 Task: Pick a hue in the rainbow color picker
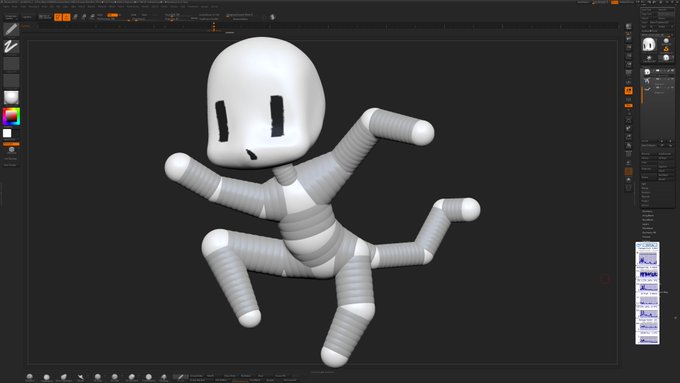(11, 117)
